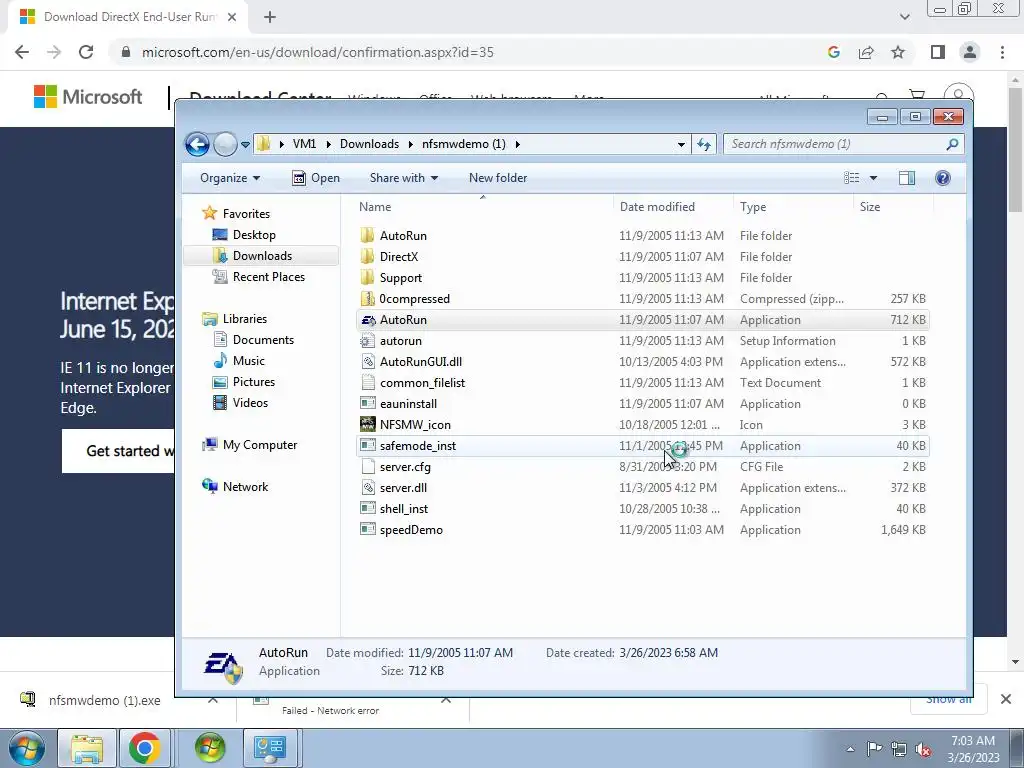Viewport: 1024px width, 768px height.
Task: Select the DirectX folder icon
Action: (368, 257)
